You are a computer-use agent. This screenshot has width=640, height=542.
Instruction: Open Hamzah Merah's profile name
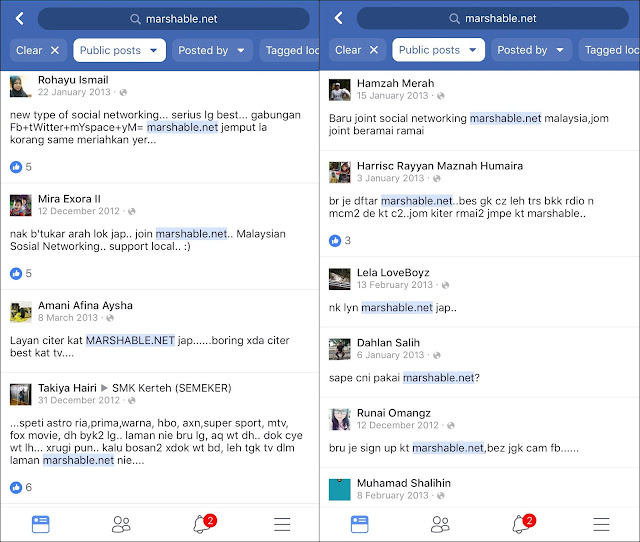(396, 83)
